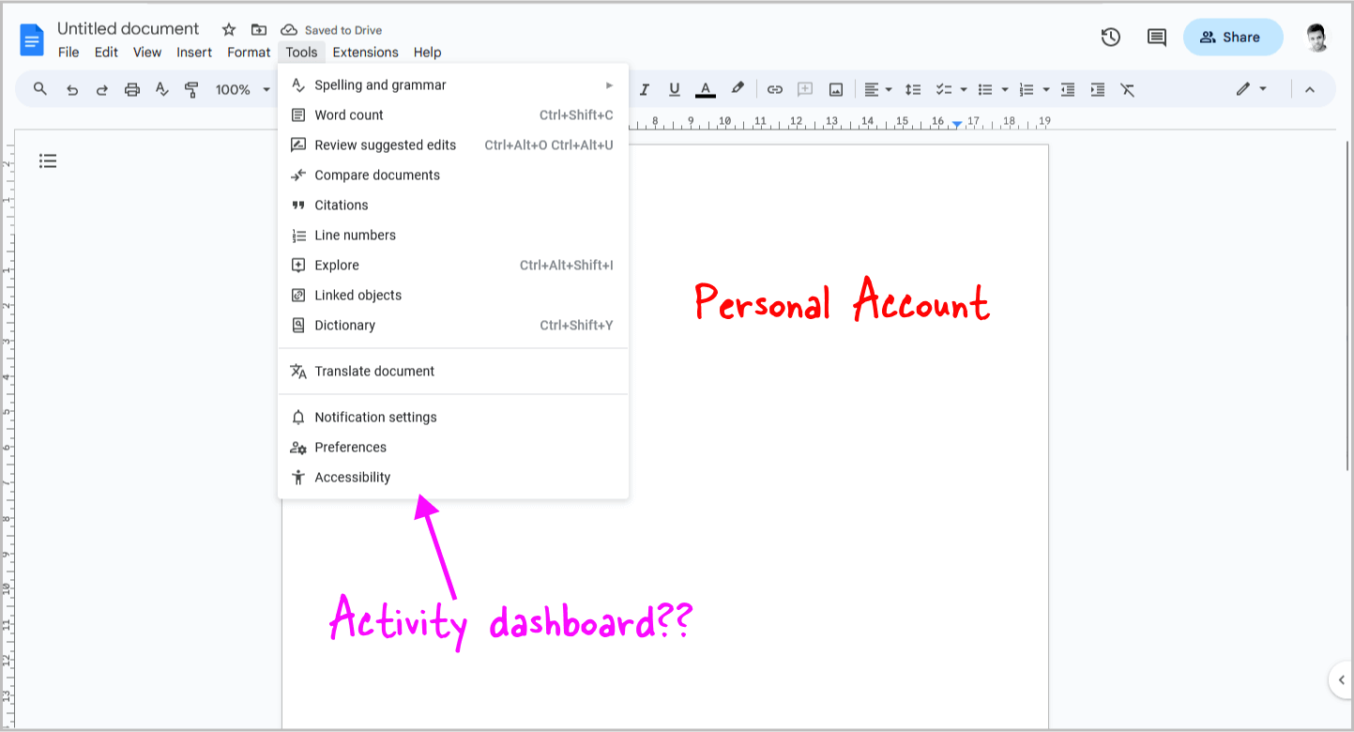This screenshot has height=732, width=1354.
Task: Open the Format menu
Action: [x=248, y=52]
